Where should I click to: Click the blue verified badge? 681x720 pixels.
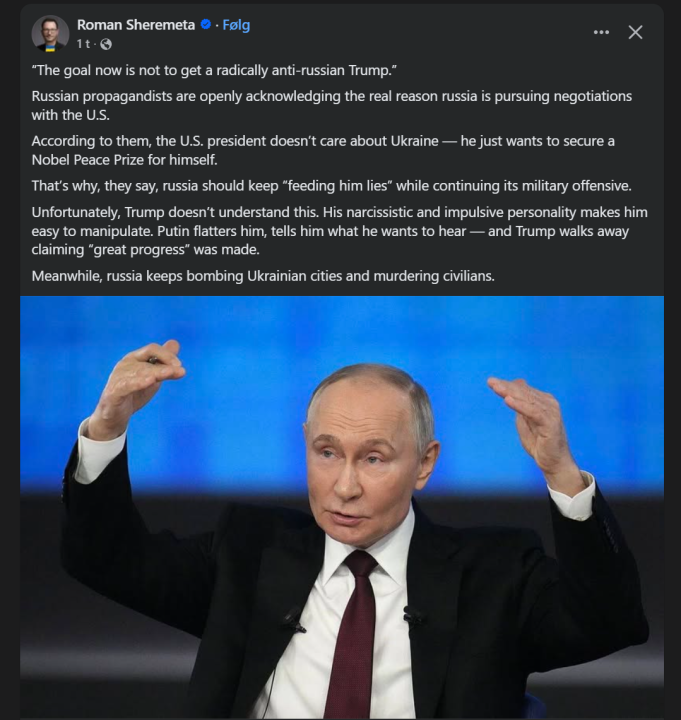point(206,26)
